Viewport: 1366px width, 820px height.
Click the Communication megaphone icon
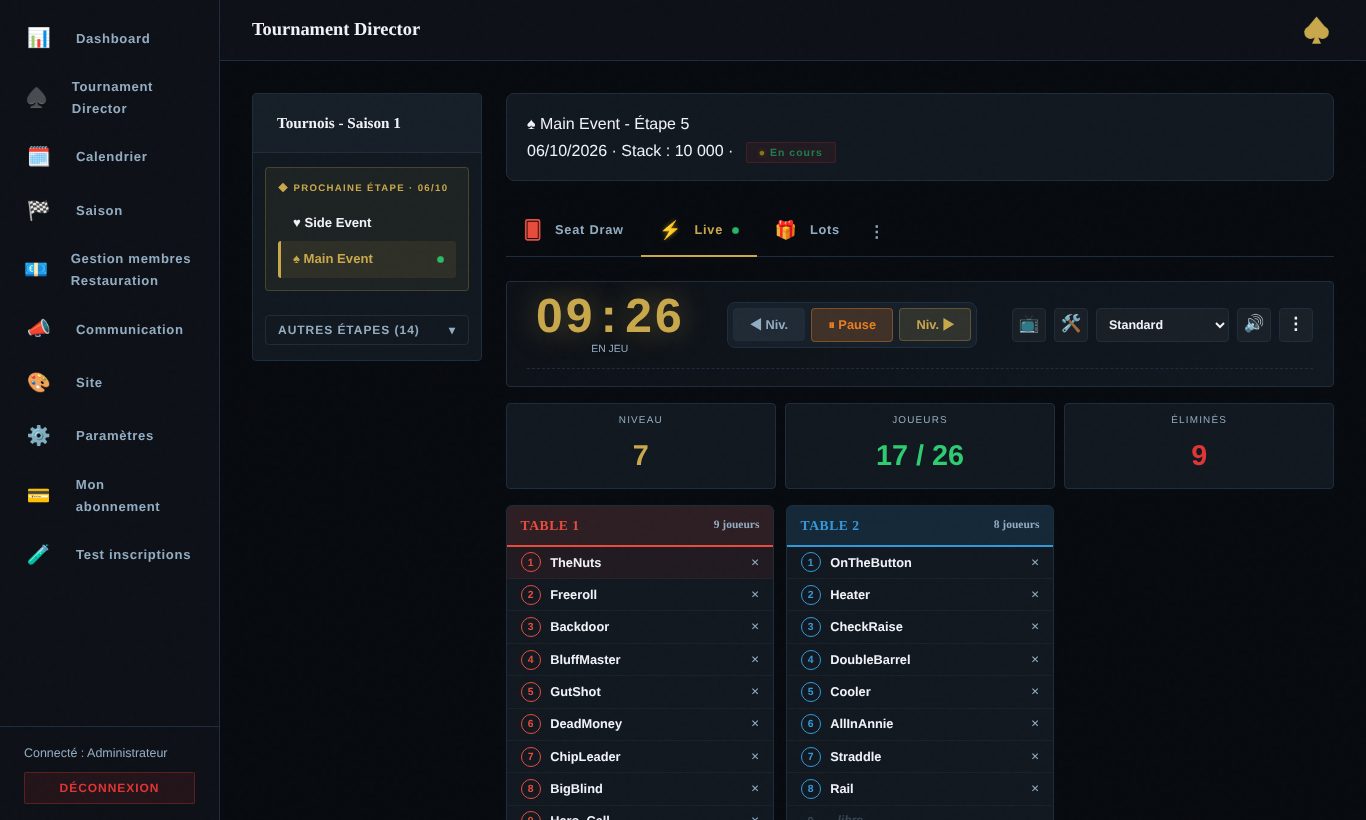pos(38,329)
